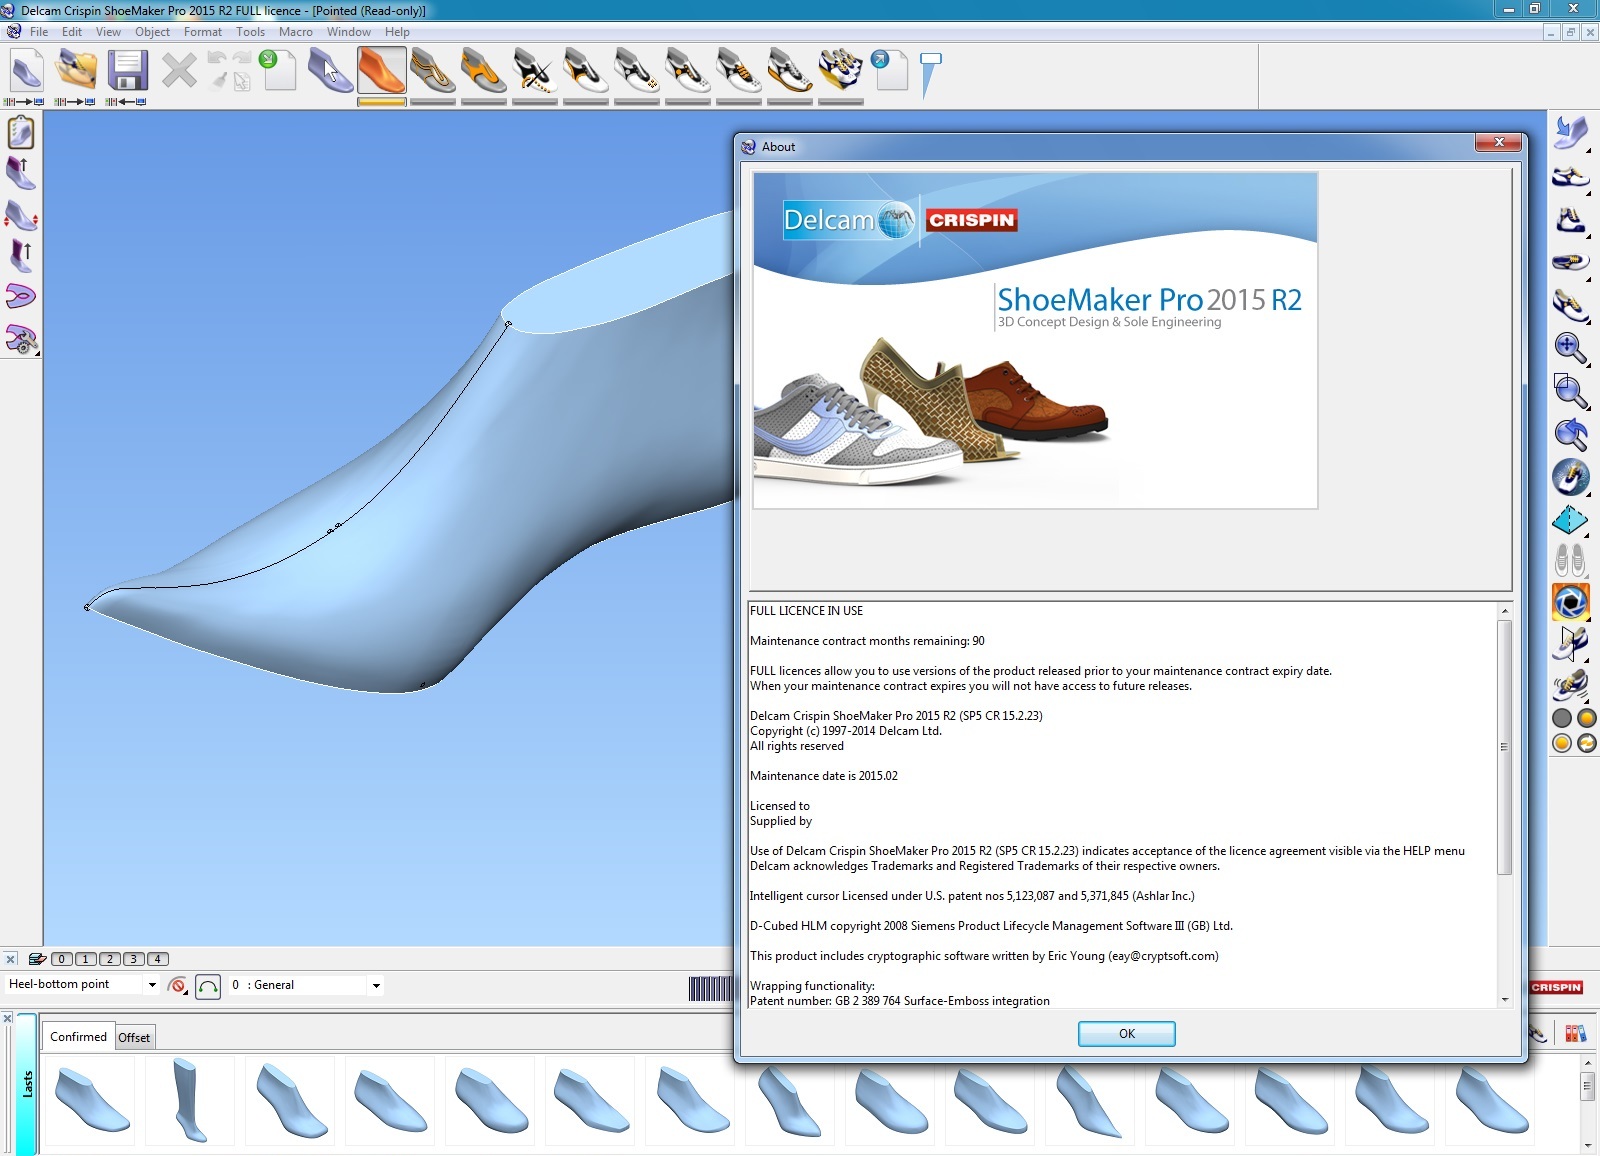Click the purple last raise-up icon
Viewport: 1600px width, 1156px height.
(x=21, y=173)
